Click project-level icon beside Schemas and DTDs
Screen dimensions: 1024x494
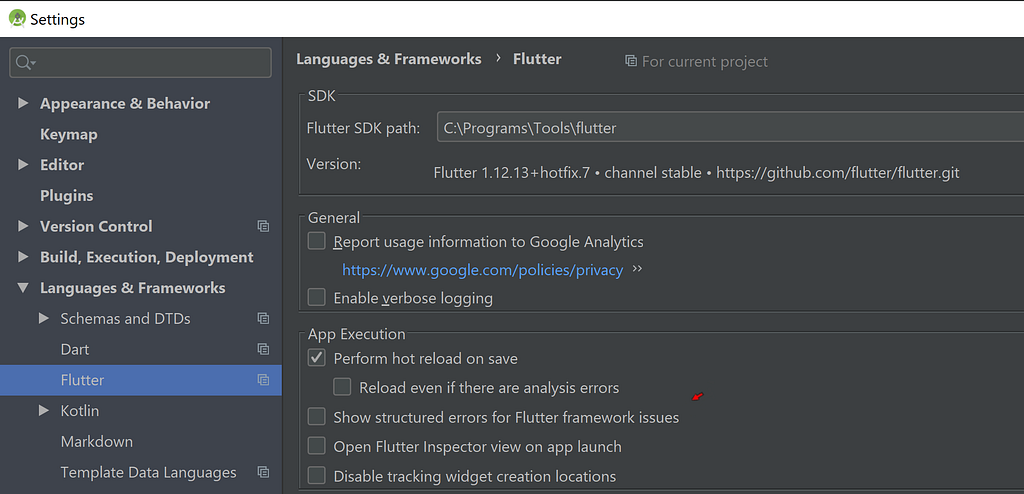pyautogui.click(x=263, y=319)
